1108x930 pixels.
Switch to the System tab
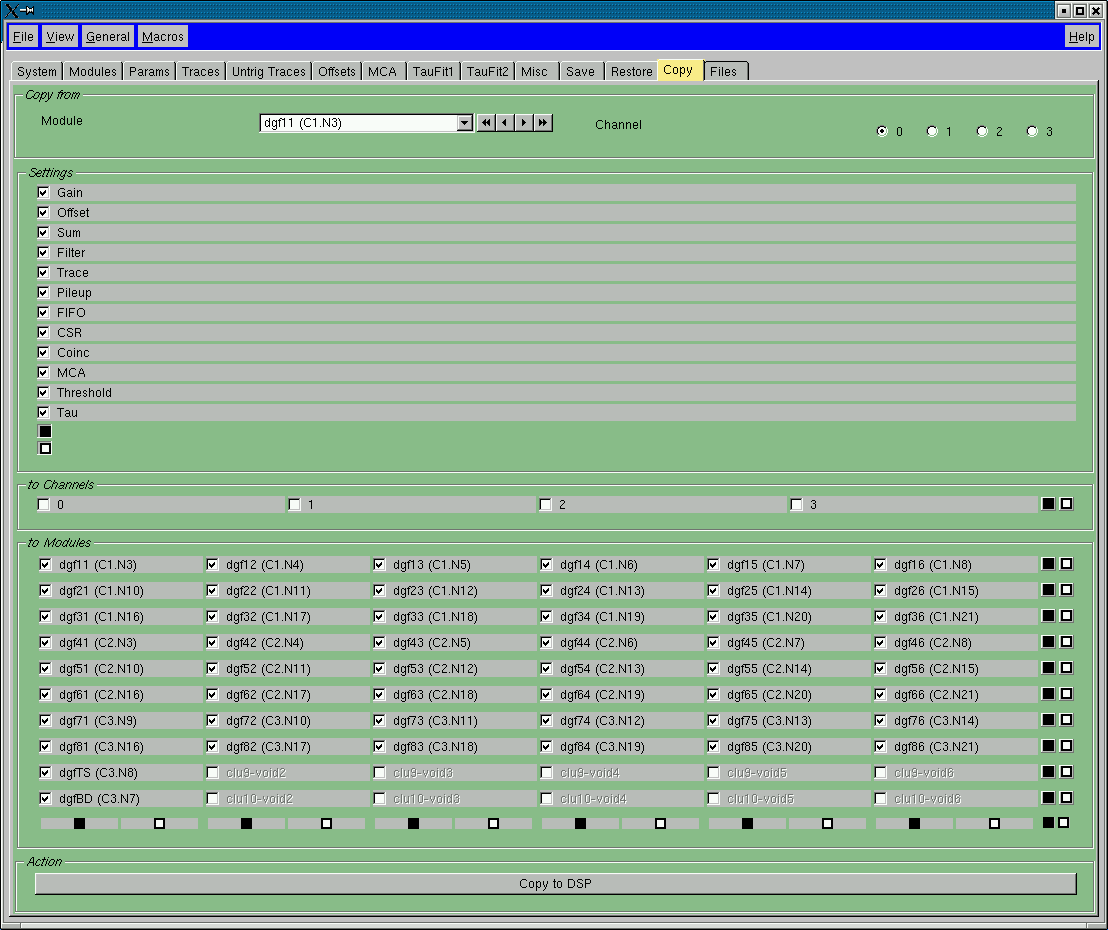[x=37, y=71]
